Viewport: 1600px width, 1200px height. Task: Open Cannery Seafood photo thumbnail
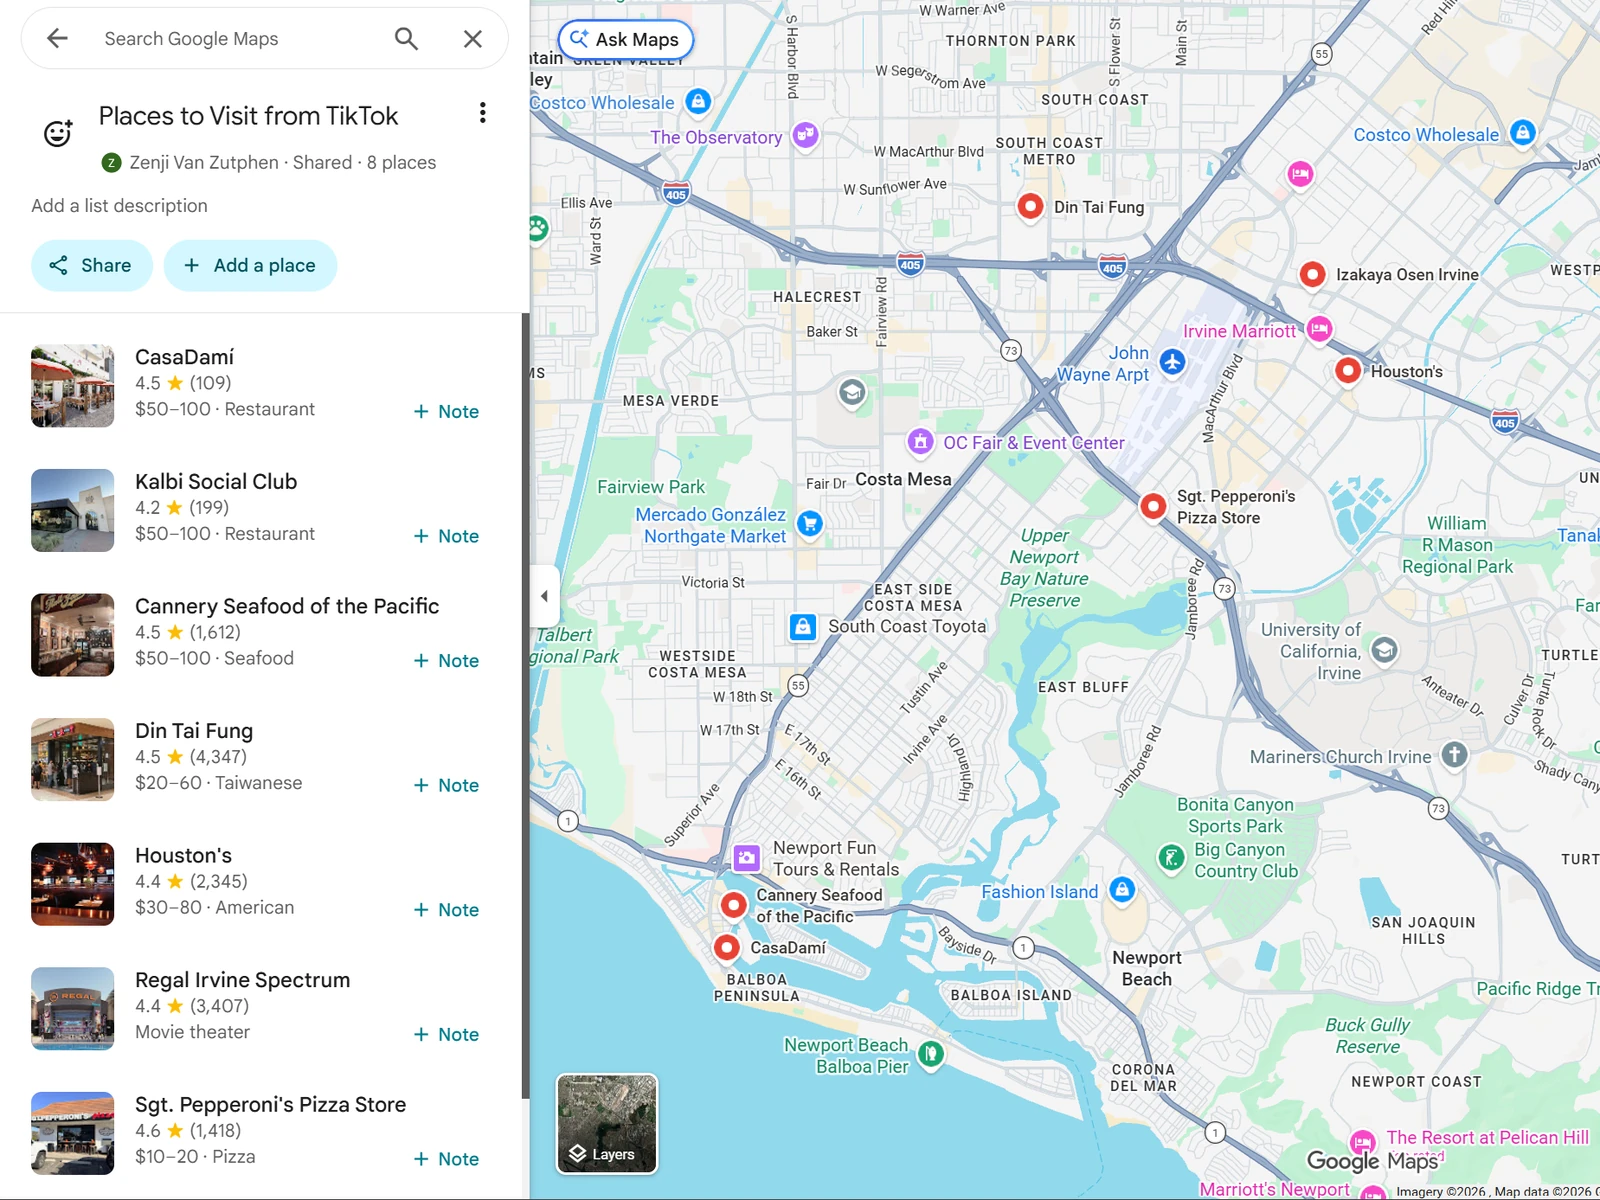(x=73, y=635)
